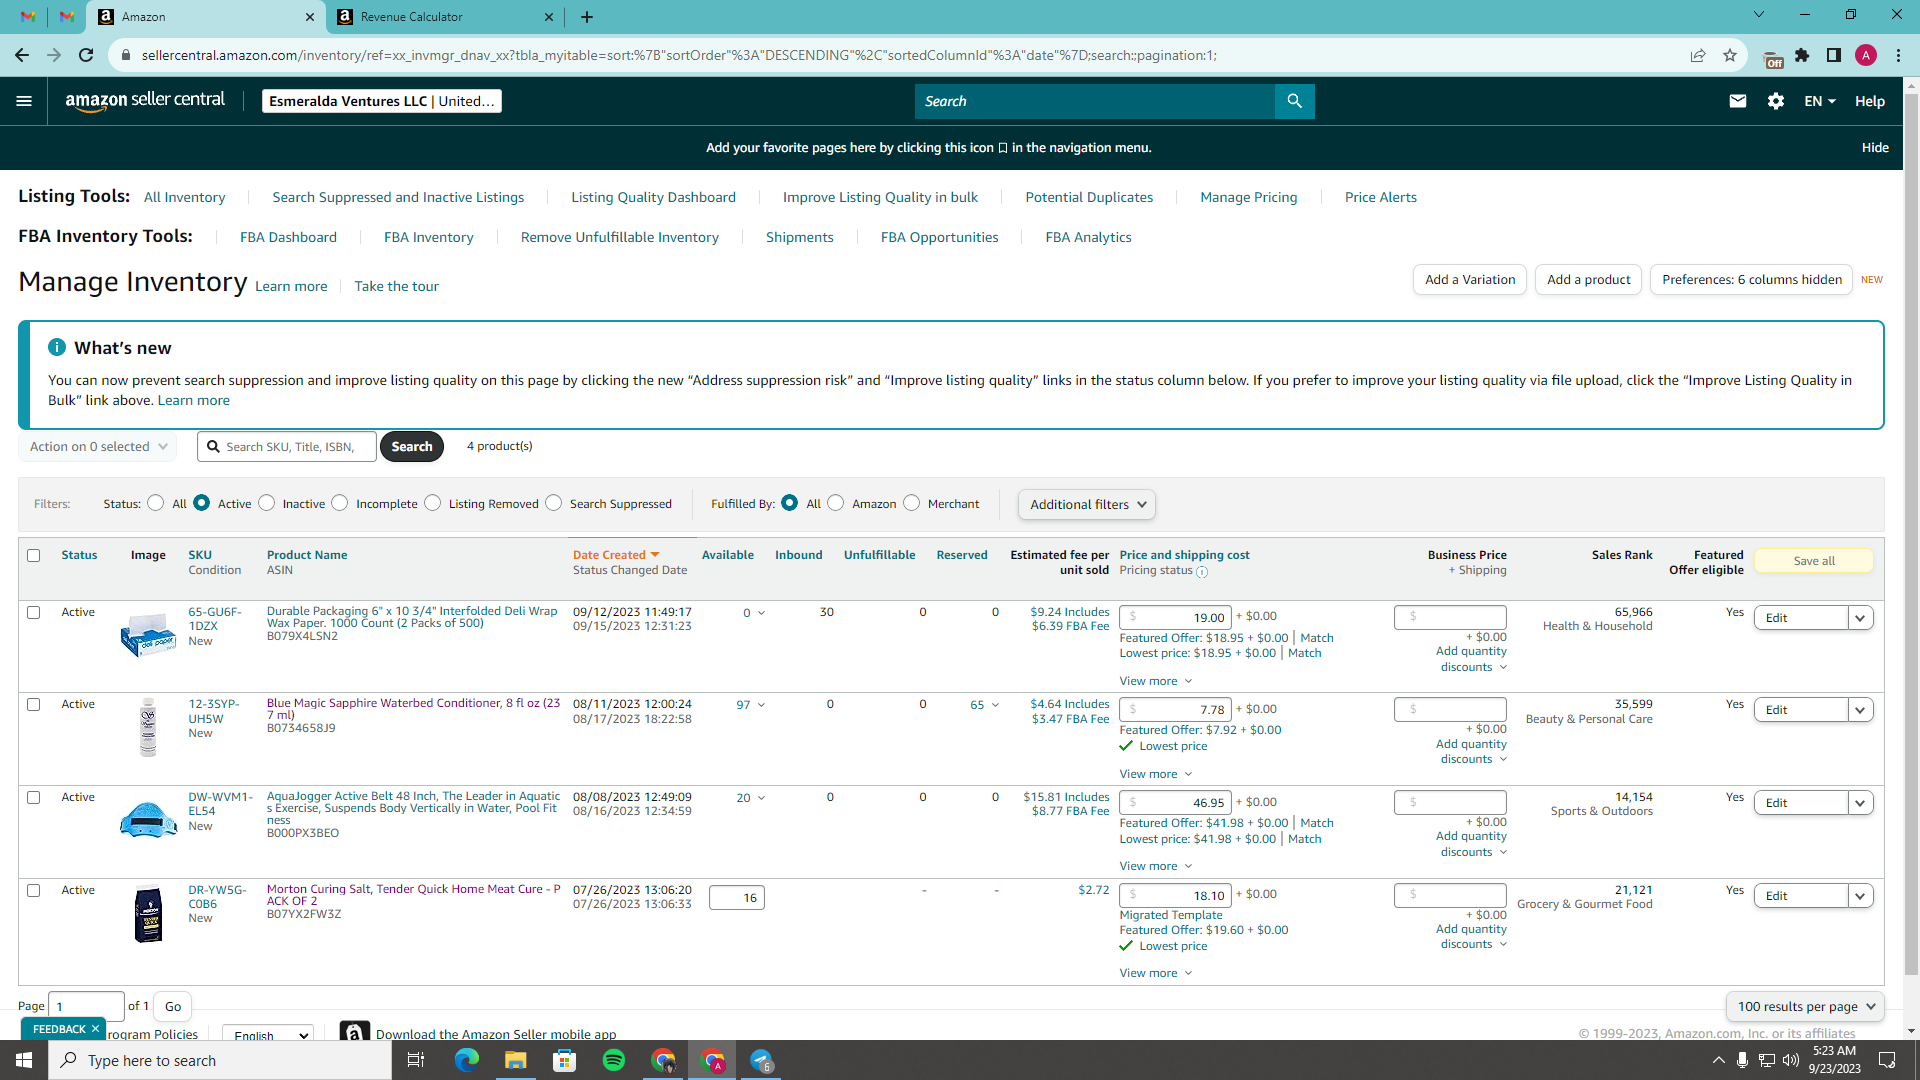Image resolution: width=1920 pixels, height=1080 pixels.
Task: Open Chrome profile avatar A
Action: click(x=1866, y=55)
